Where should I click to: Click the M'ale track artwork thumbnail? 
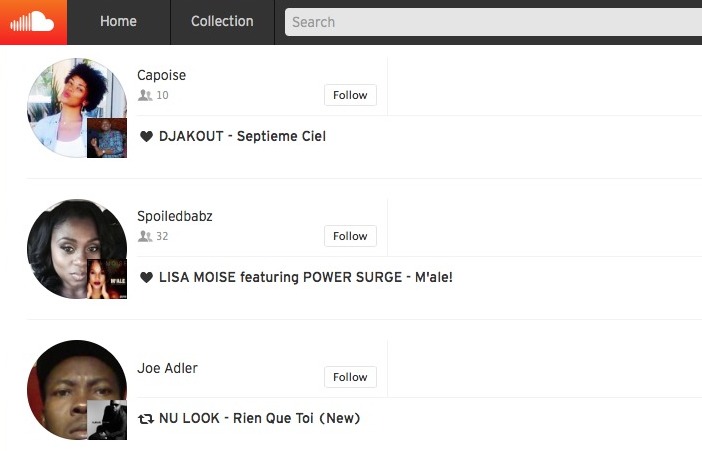(x=107, y=279)
